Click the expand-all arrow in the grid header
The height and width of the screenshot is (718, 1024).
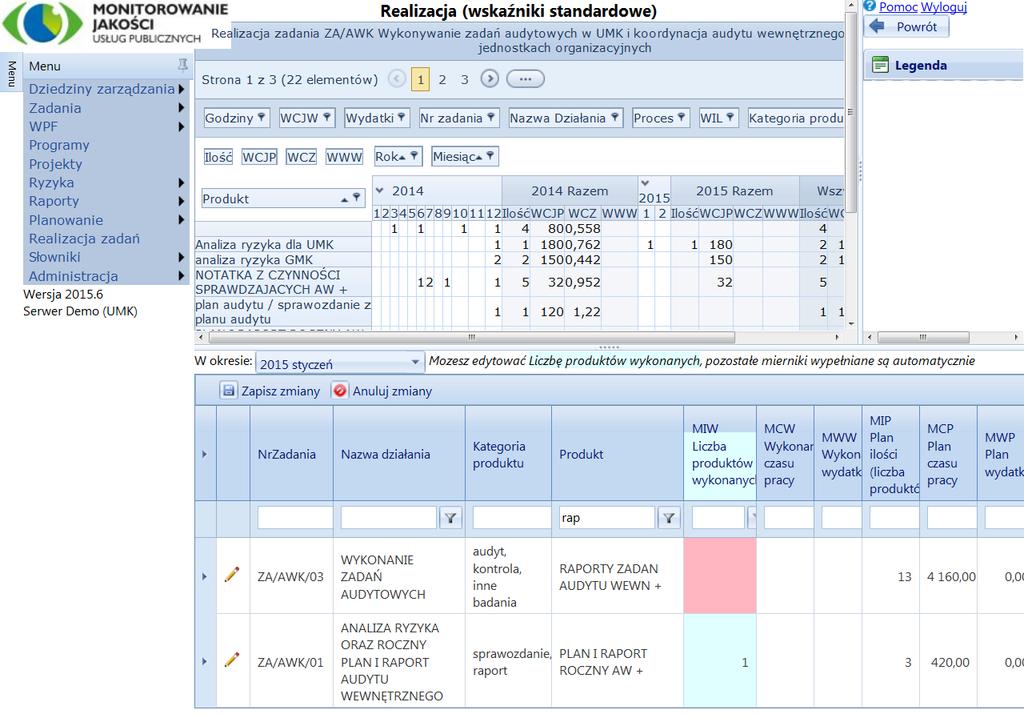pyautogui.click(x=204, y=454)
